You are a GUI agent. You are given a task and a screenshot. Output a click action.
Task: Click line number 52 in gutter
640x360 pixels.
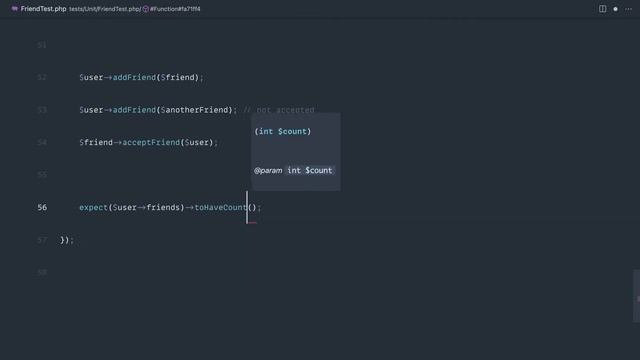[x=42, y=78]
